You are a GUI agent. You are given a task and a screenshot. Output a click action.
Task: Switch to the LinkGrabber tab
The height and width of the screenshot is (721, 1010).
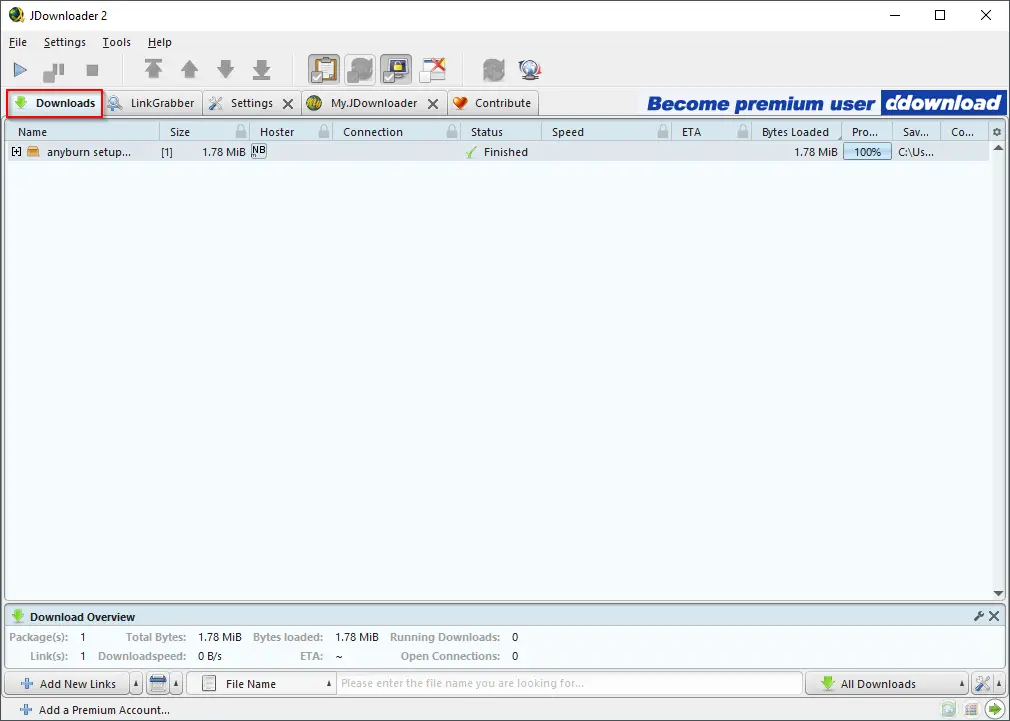click(153, 103)
